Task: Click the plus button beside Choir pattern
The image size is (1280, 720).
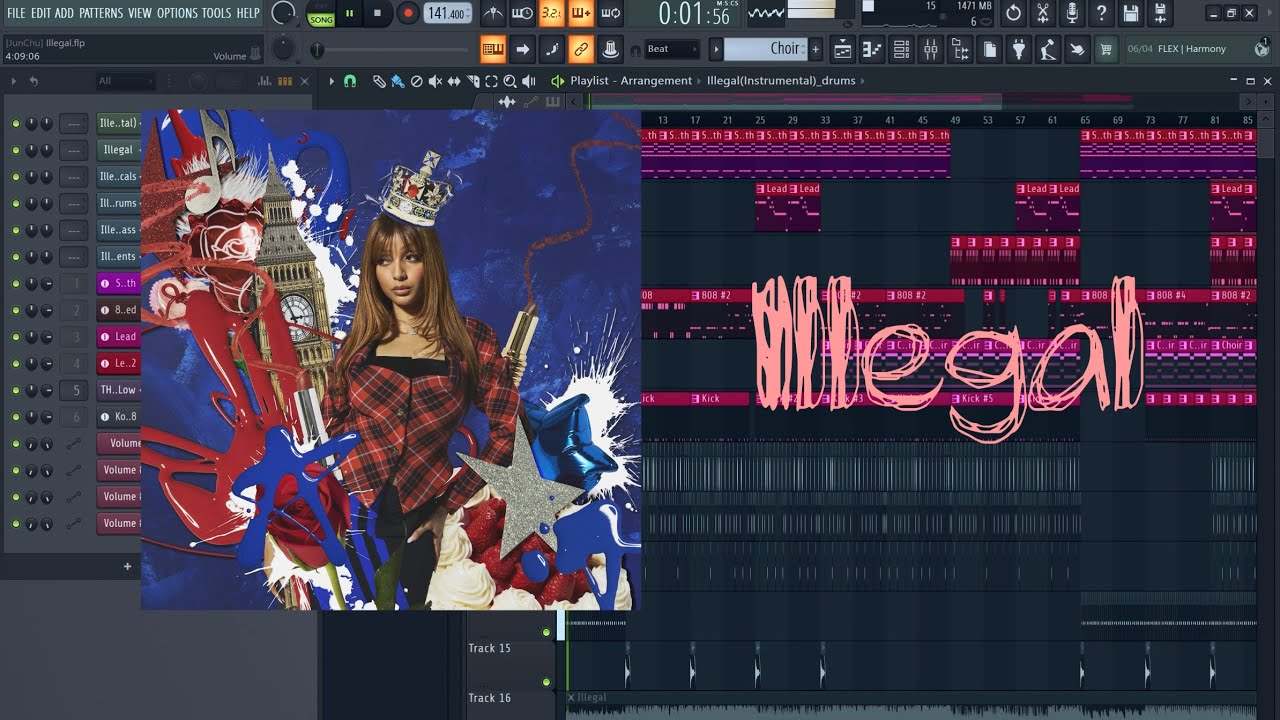Action: point(815,48)
